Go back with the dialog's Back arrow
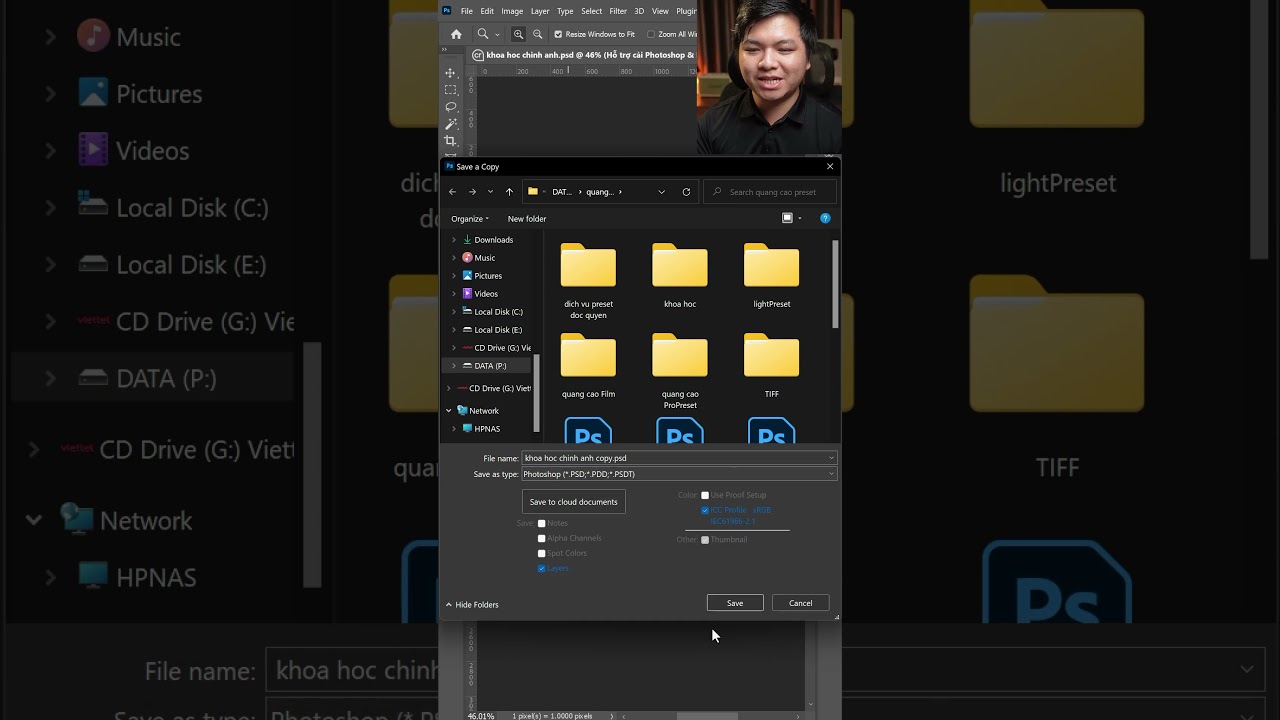Viewport: 1280px width, 720px height. 452,192
